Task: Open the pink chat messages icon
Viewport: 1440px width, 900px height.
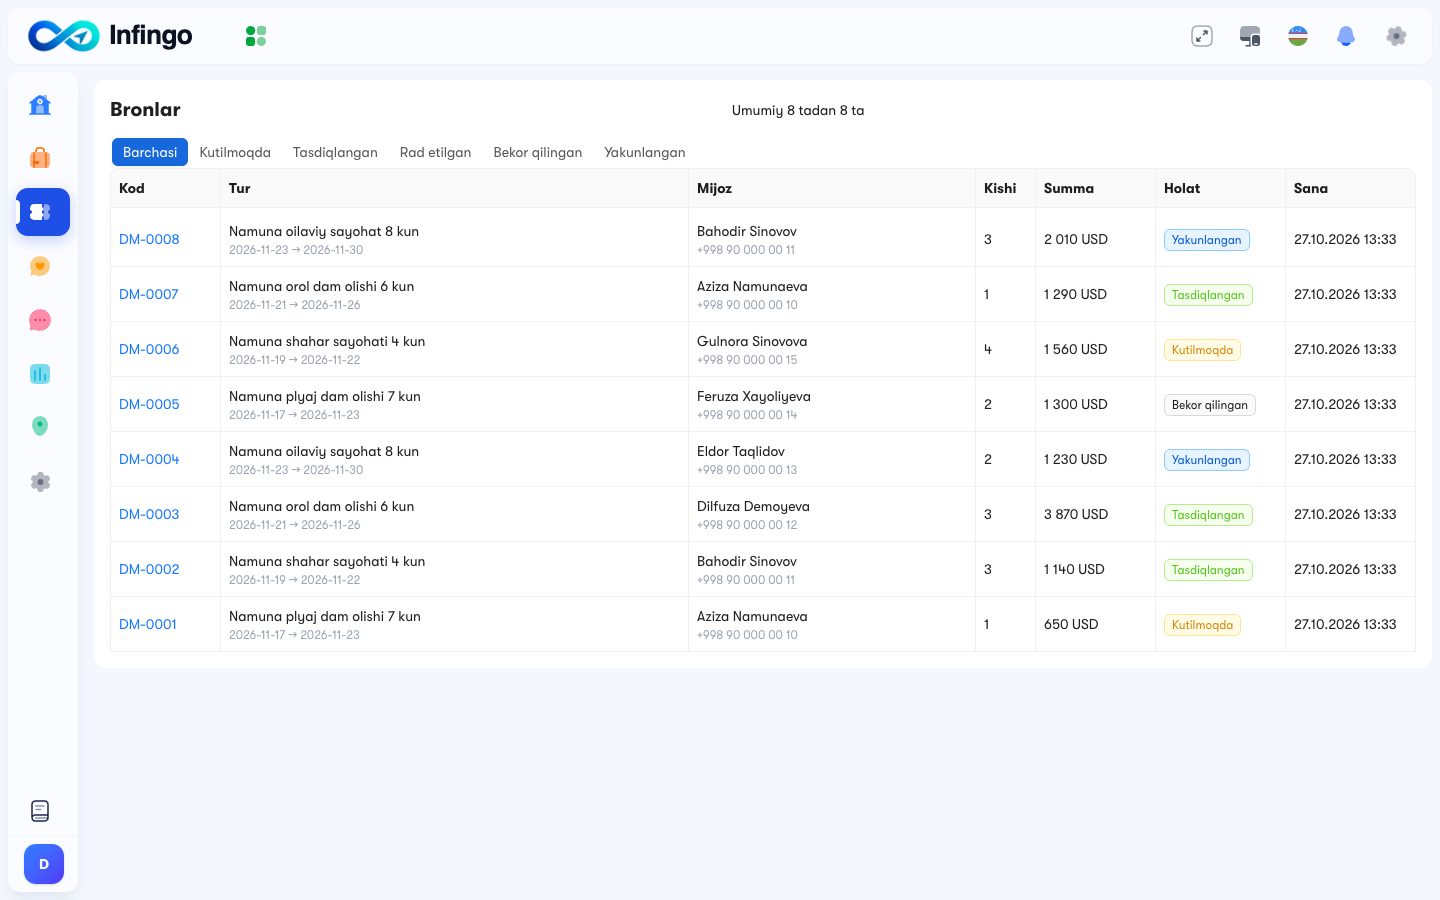Action: point(40,320)
